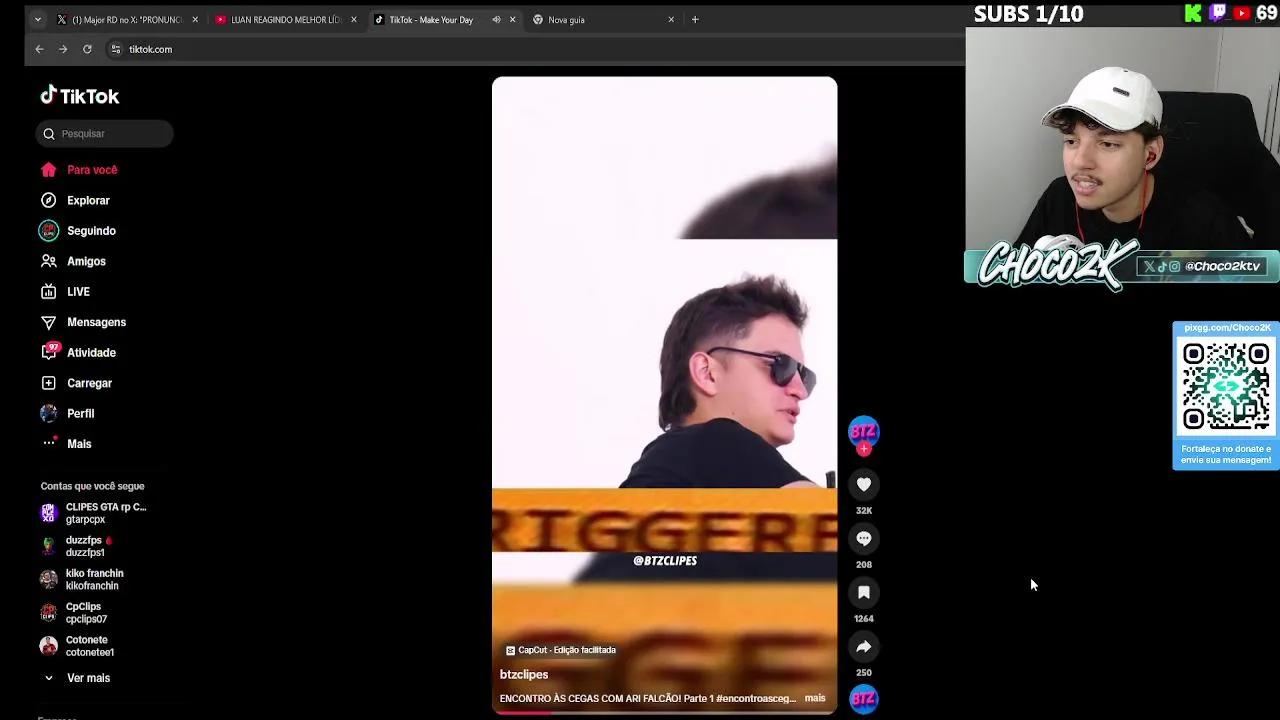Mute the TikTok tab audio icon
Image resolution: width=1280 pixels, height=720 pixels.
[496, 19]
